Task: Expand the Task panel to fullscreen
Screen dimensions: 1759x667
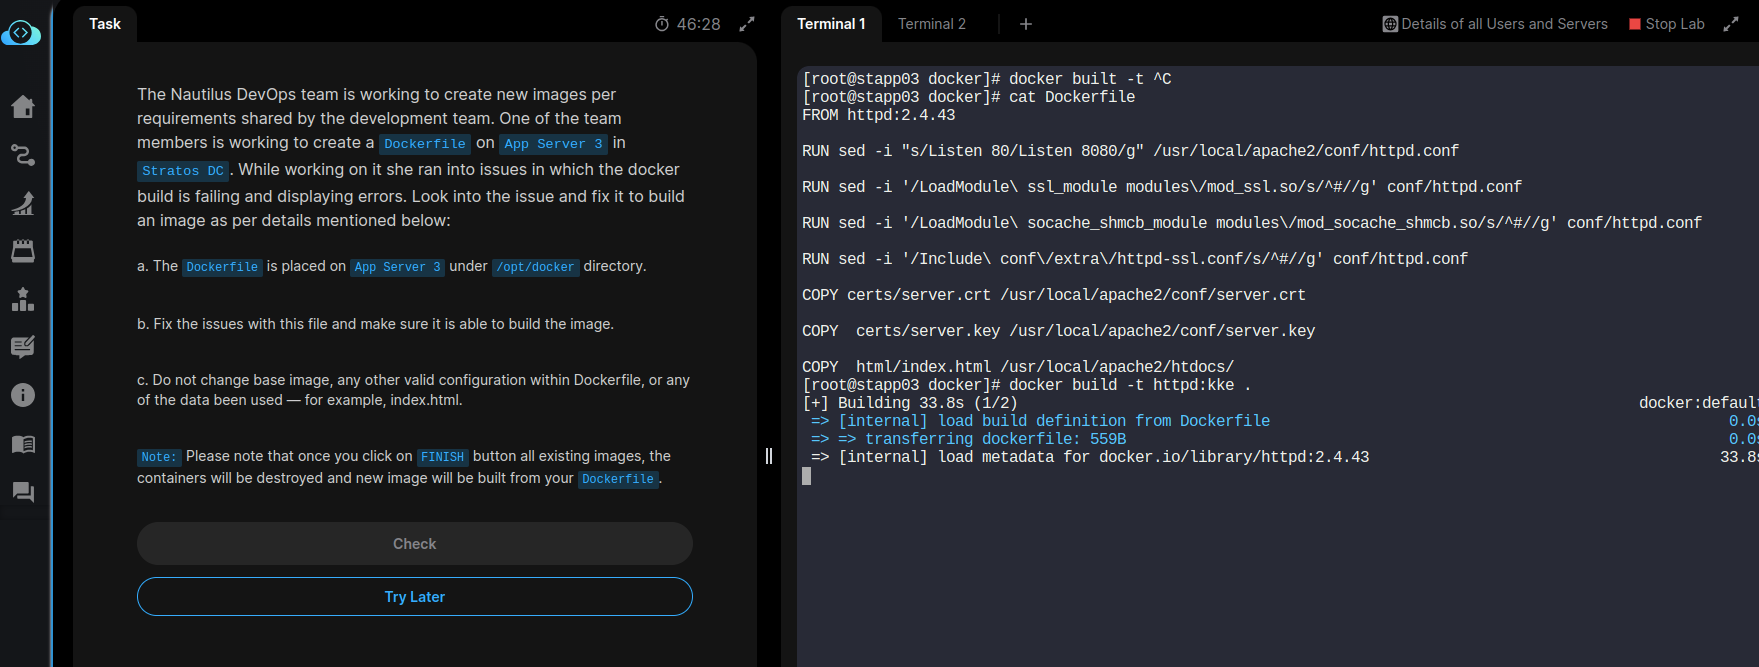Action: coord(747,24)
